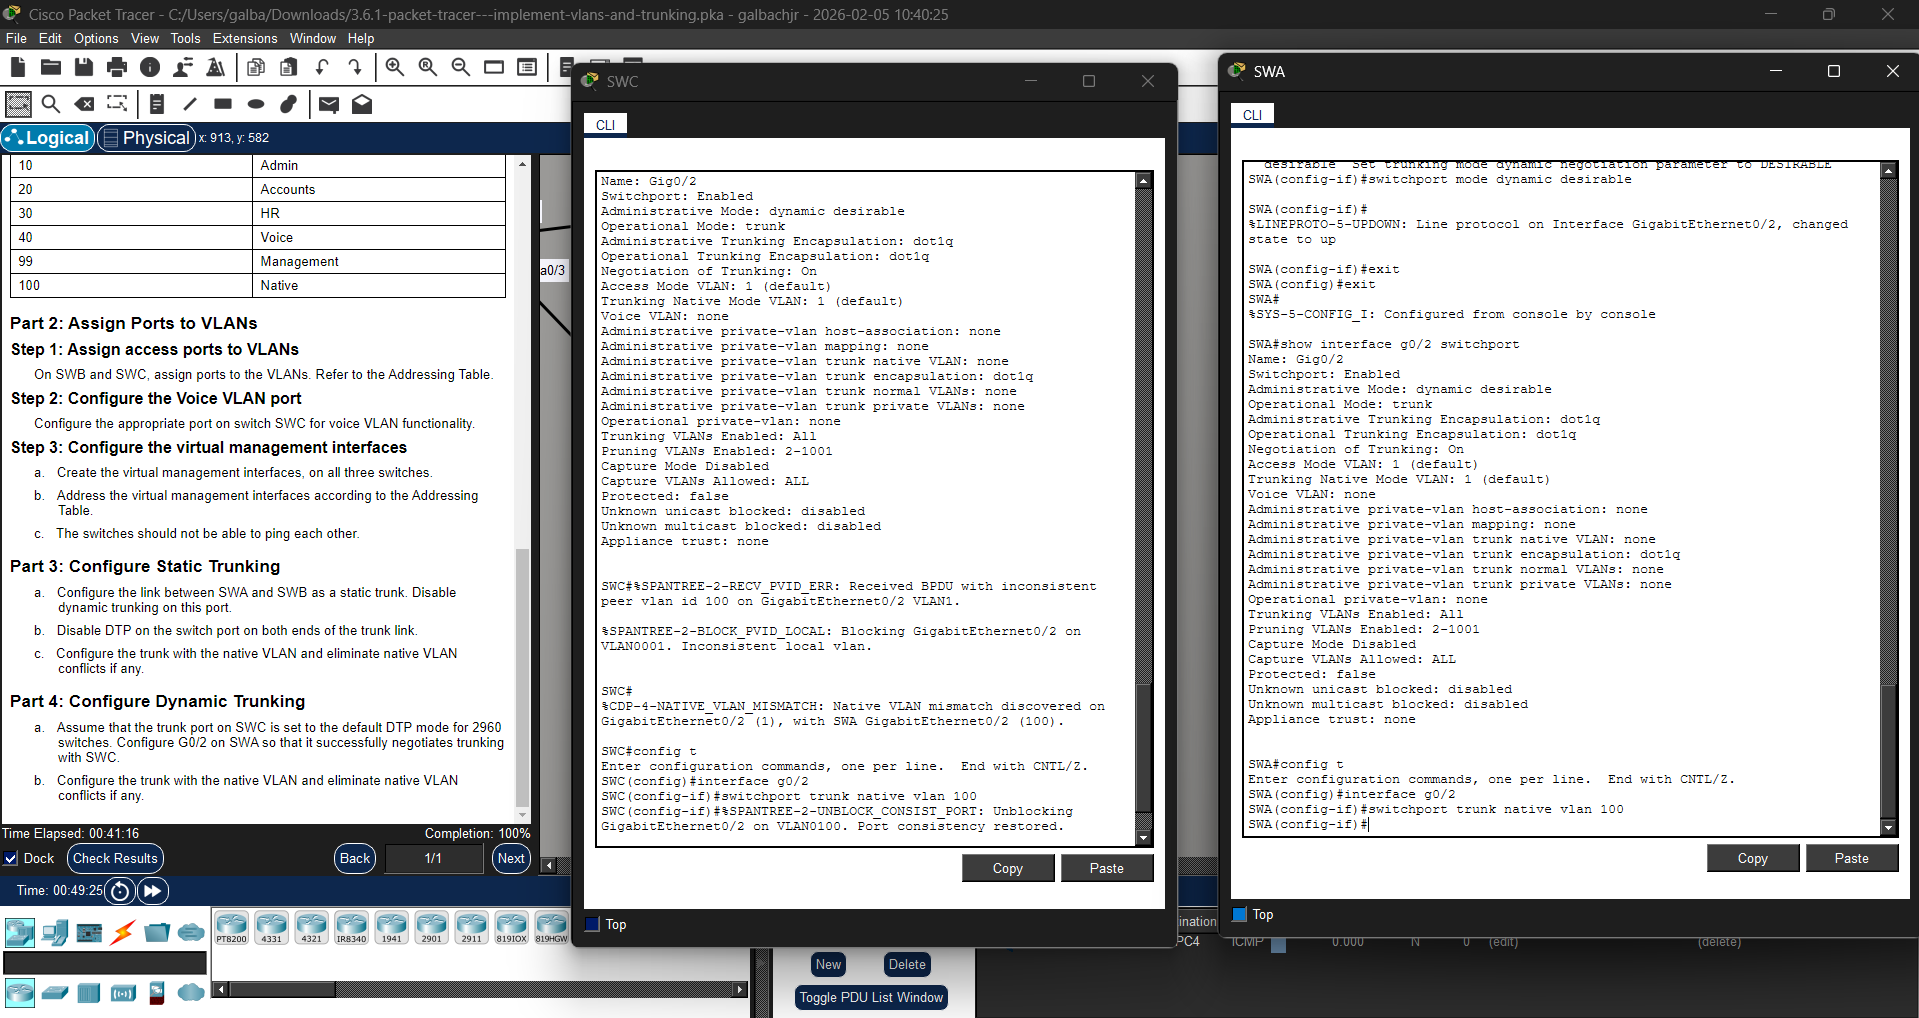This screenshot has width=1919, height=1018.
Task: Choose the Wireless Devices subcategory icon
Action: [x=123, y=993]
